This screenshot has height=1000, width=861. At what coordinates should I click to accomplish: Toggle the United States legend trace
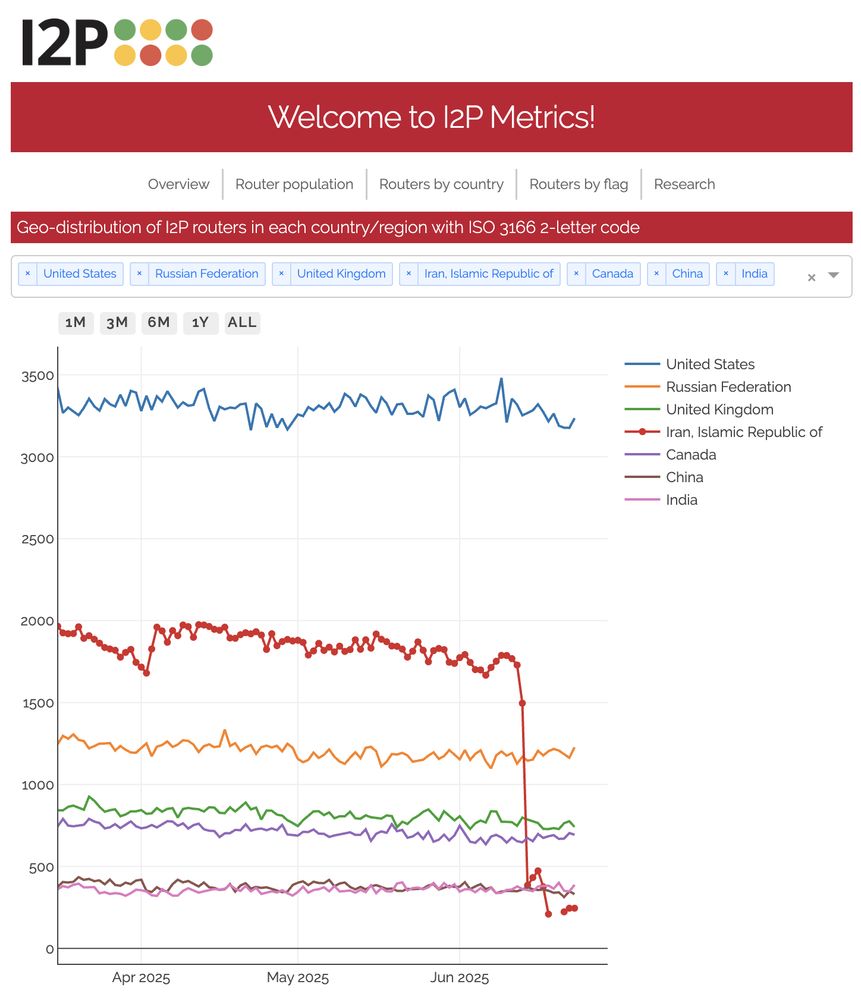(690, 364)
